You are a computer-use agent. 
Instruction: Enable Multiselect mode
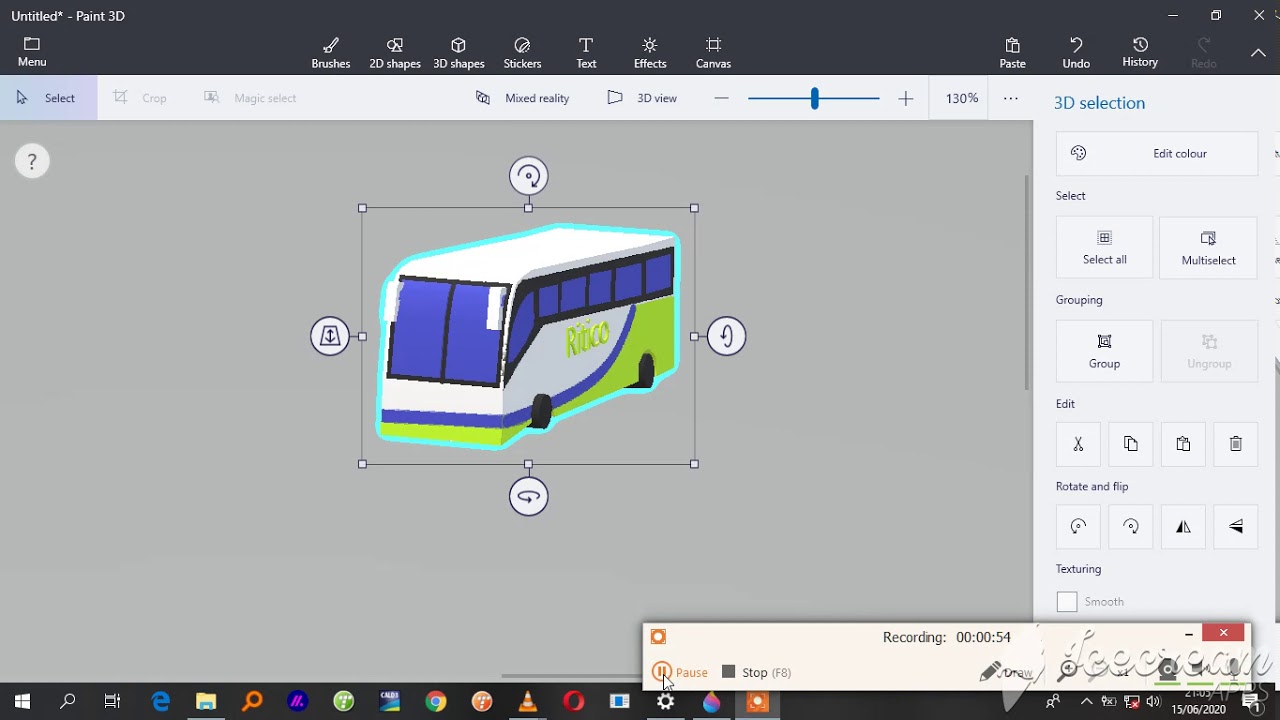1208,247
